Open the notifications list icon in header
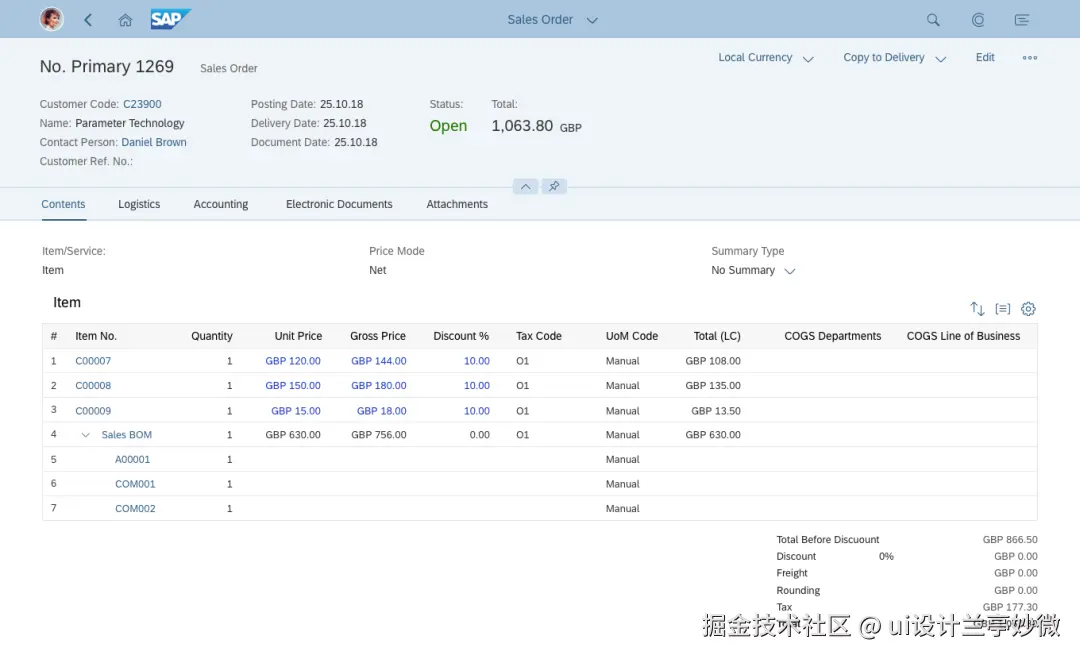Image resolution: width=1080 pixels, height=659 pixels. [1021, 20]
